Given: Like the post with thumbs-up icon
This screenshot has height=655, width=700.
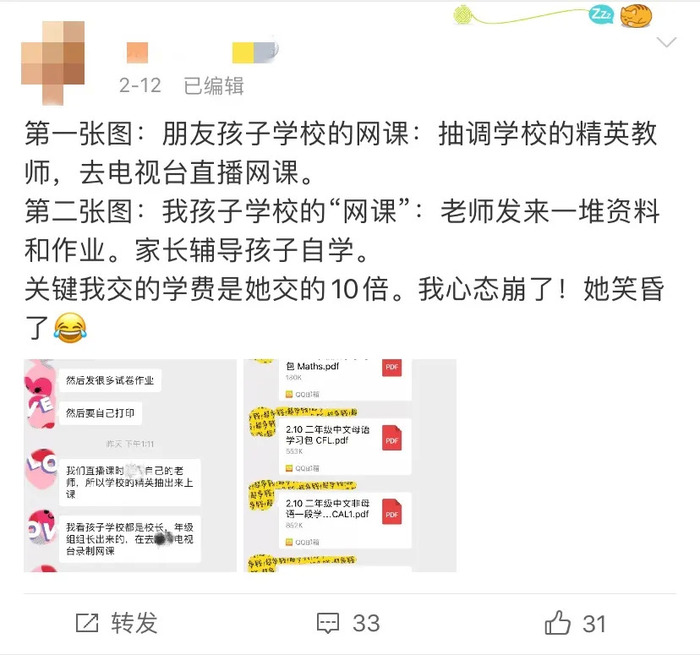Looking at the screenshot, I should coord(558,622).
